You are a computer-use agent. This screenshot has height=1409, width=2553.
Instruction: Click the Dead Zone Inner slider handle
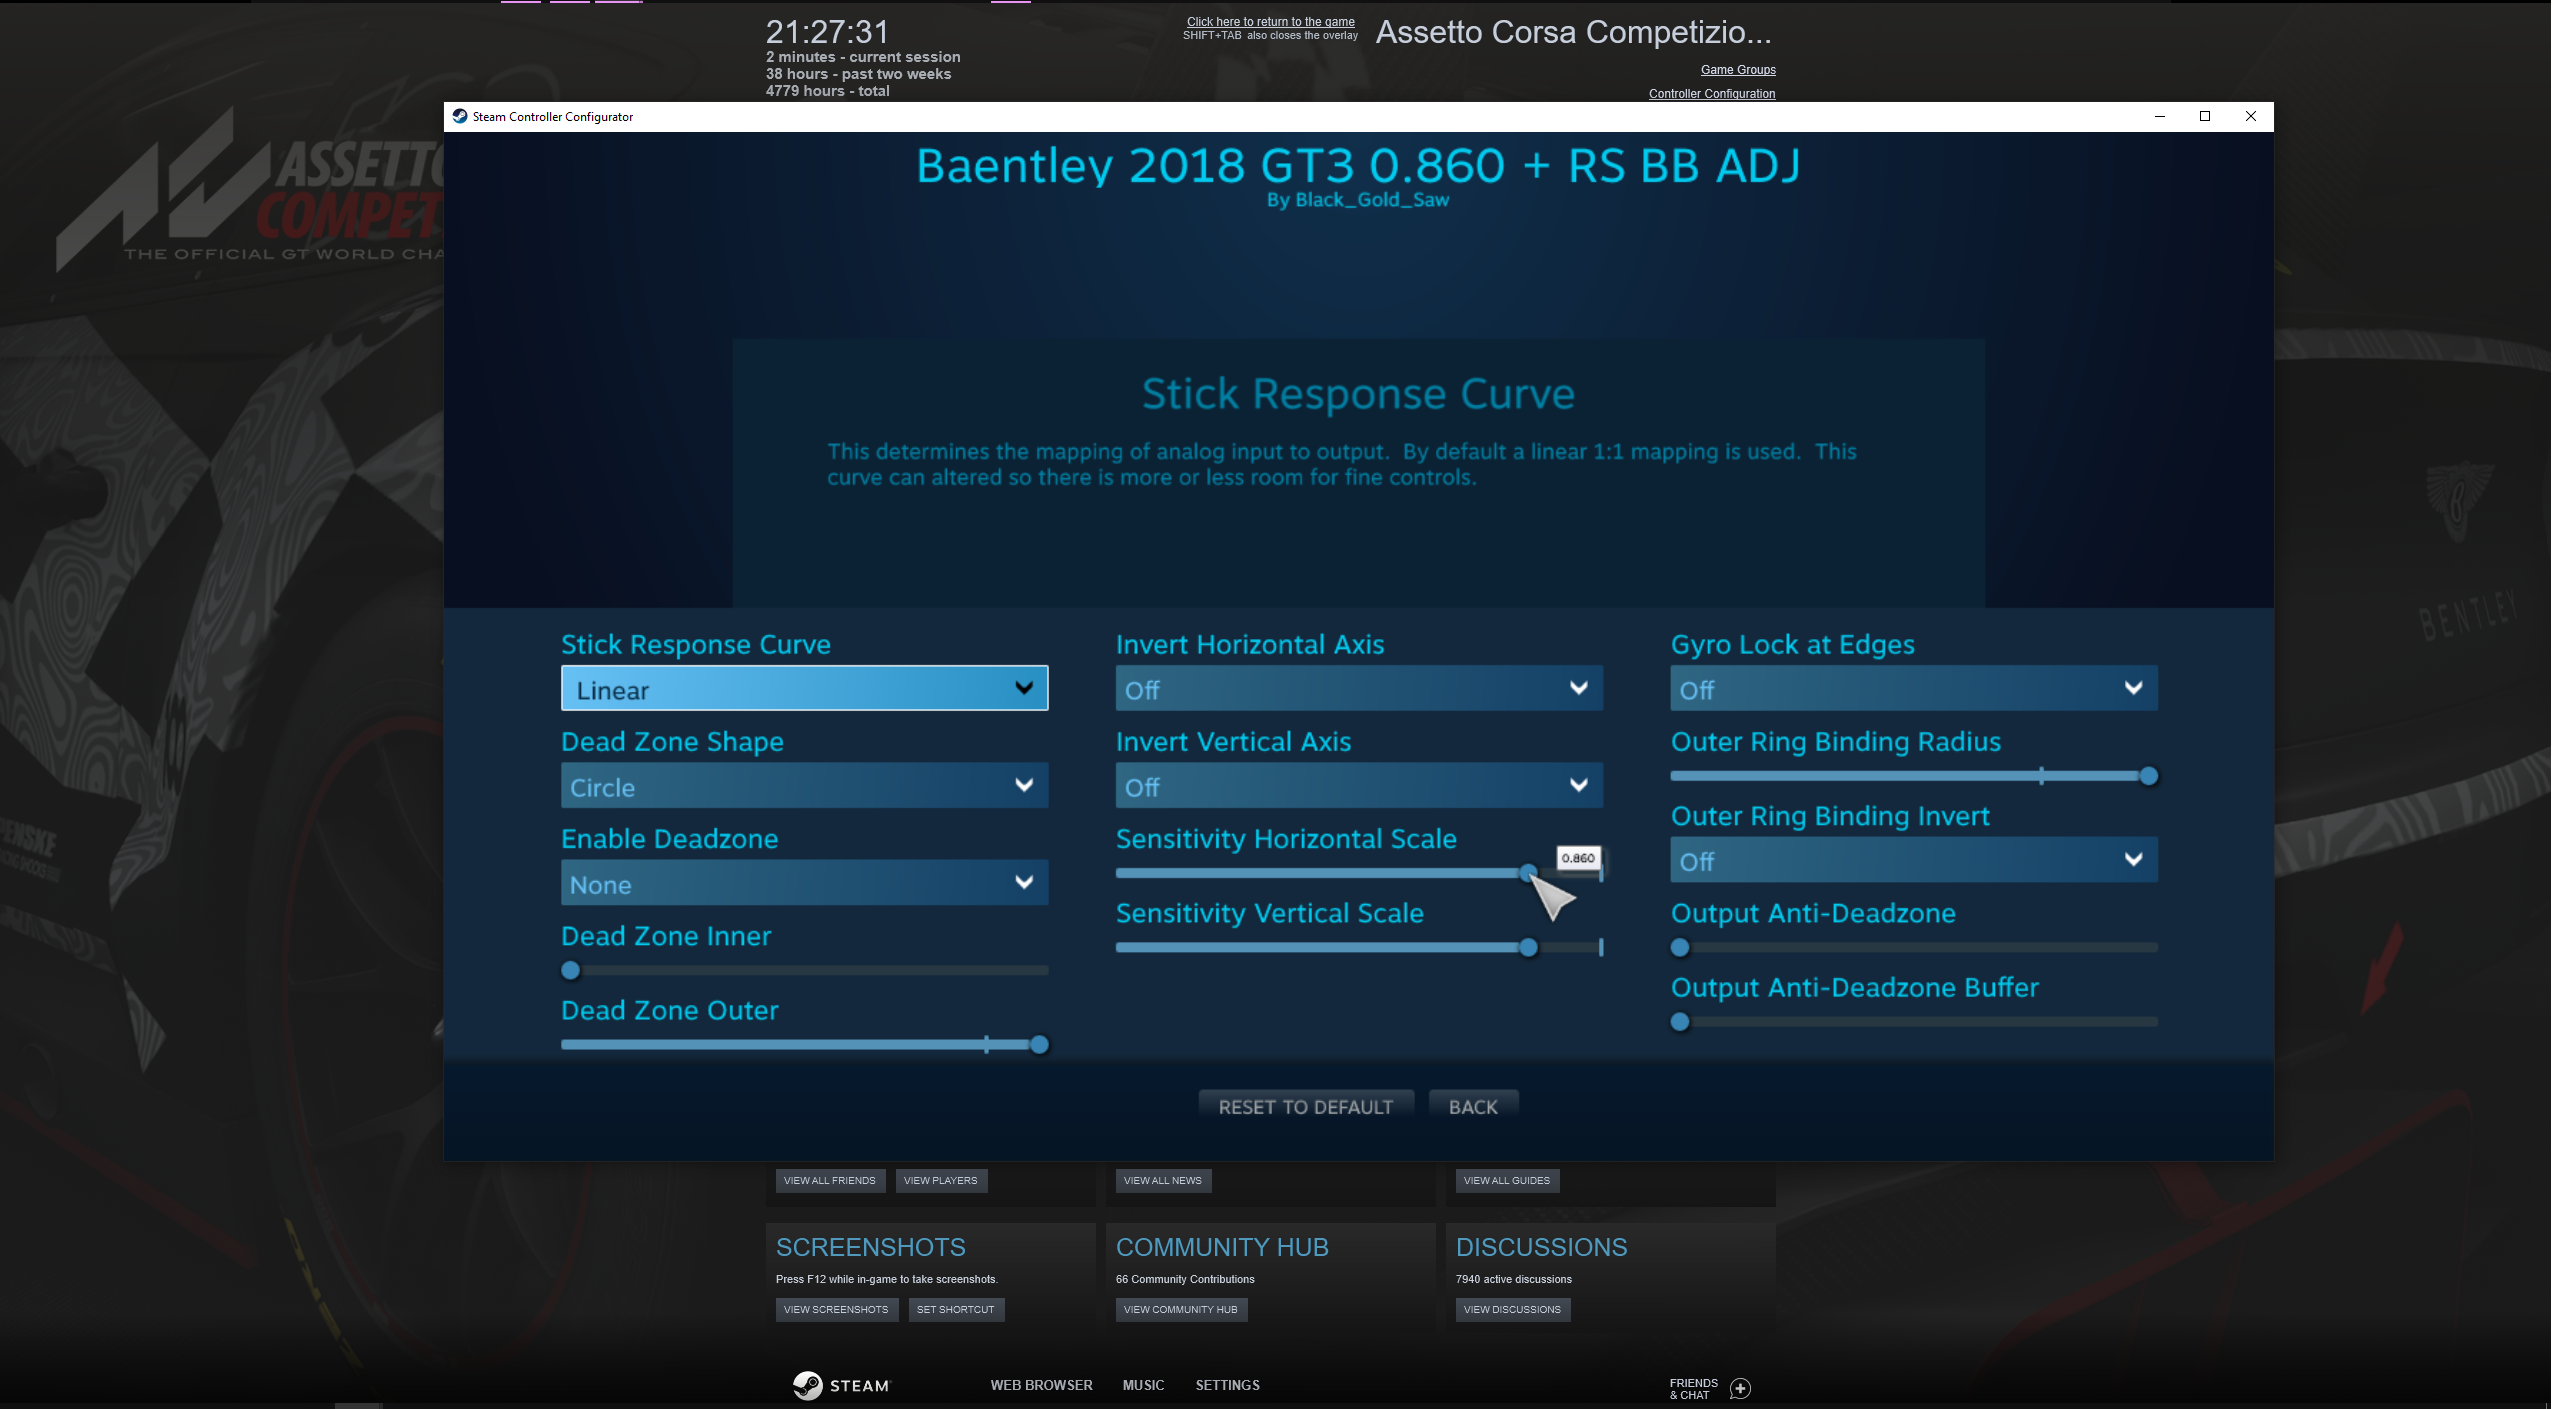(571, 970)
